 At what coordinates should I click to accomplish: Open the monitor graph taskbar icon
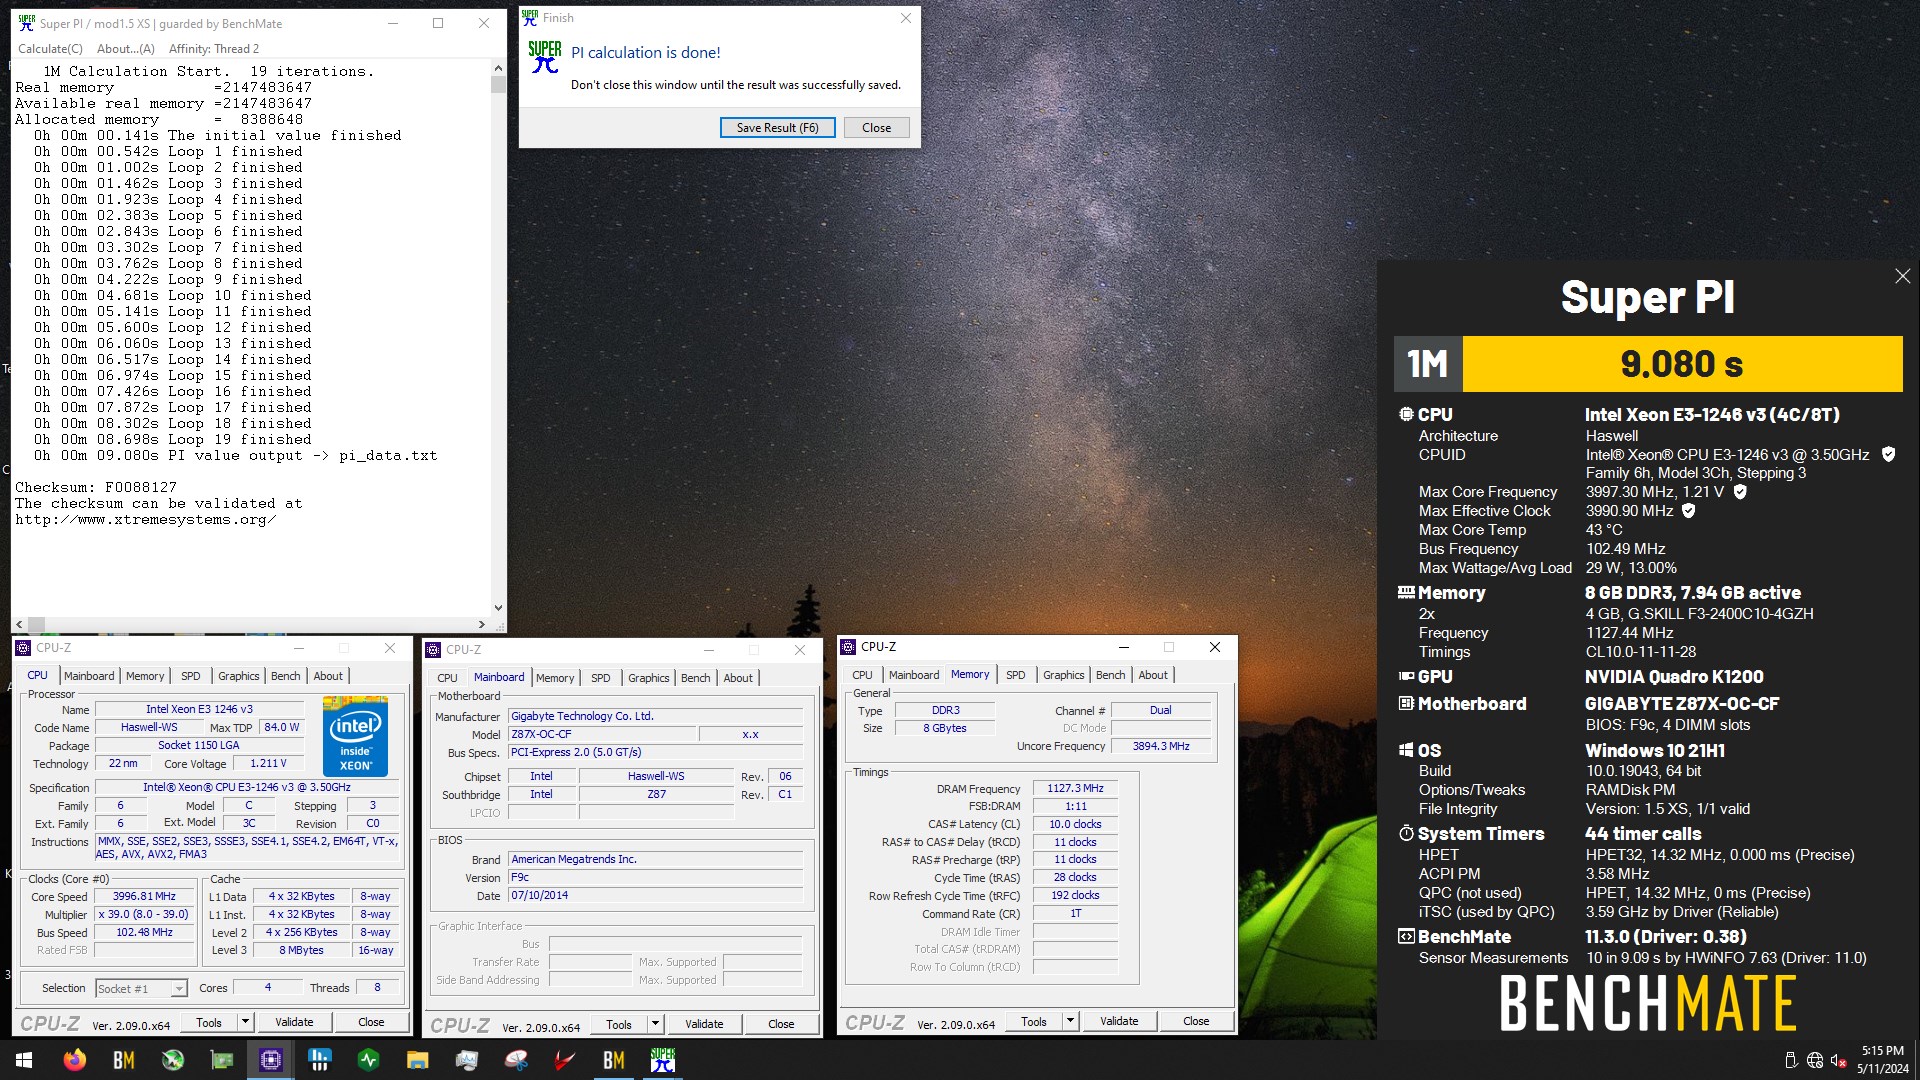[x=466, y=1060]
